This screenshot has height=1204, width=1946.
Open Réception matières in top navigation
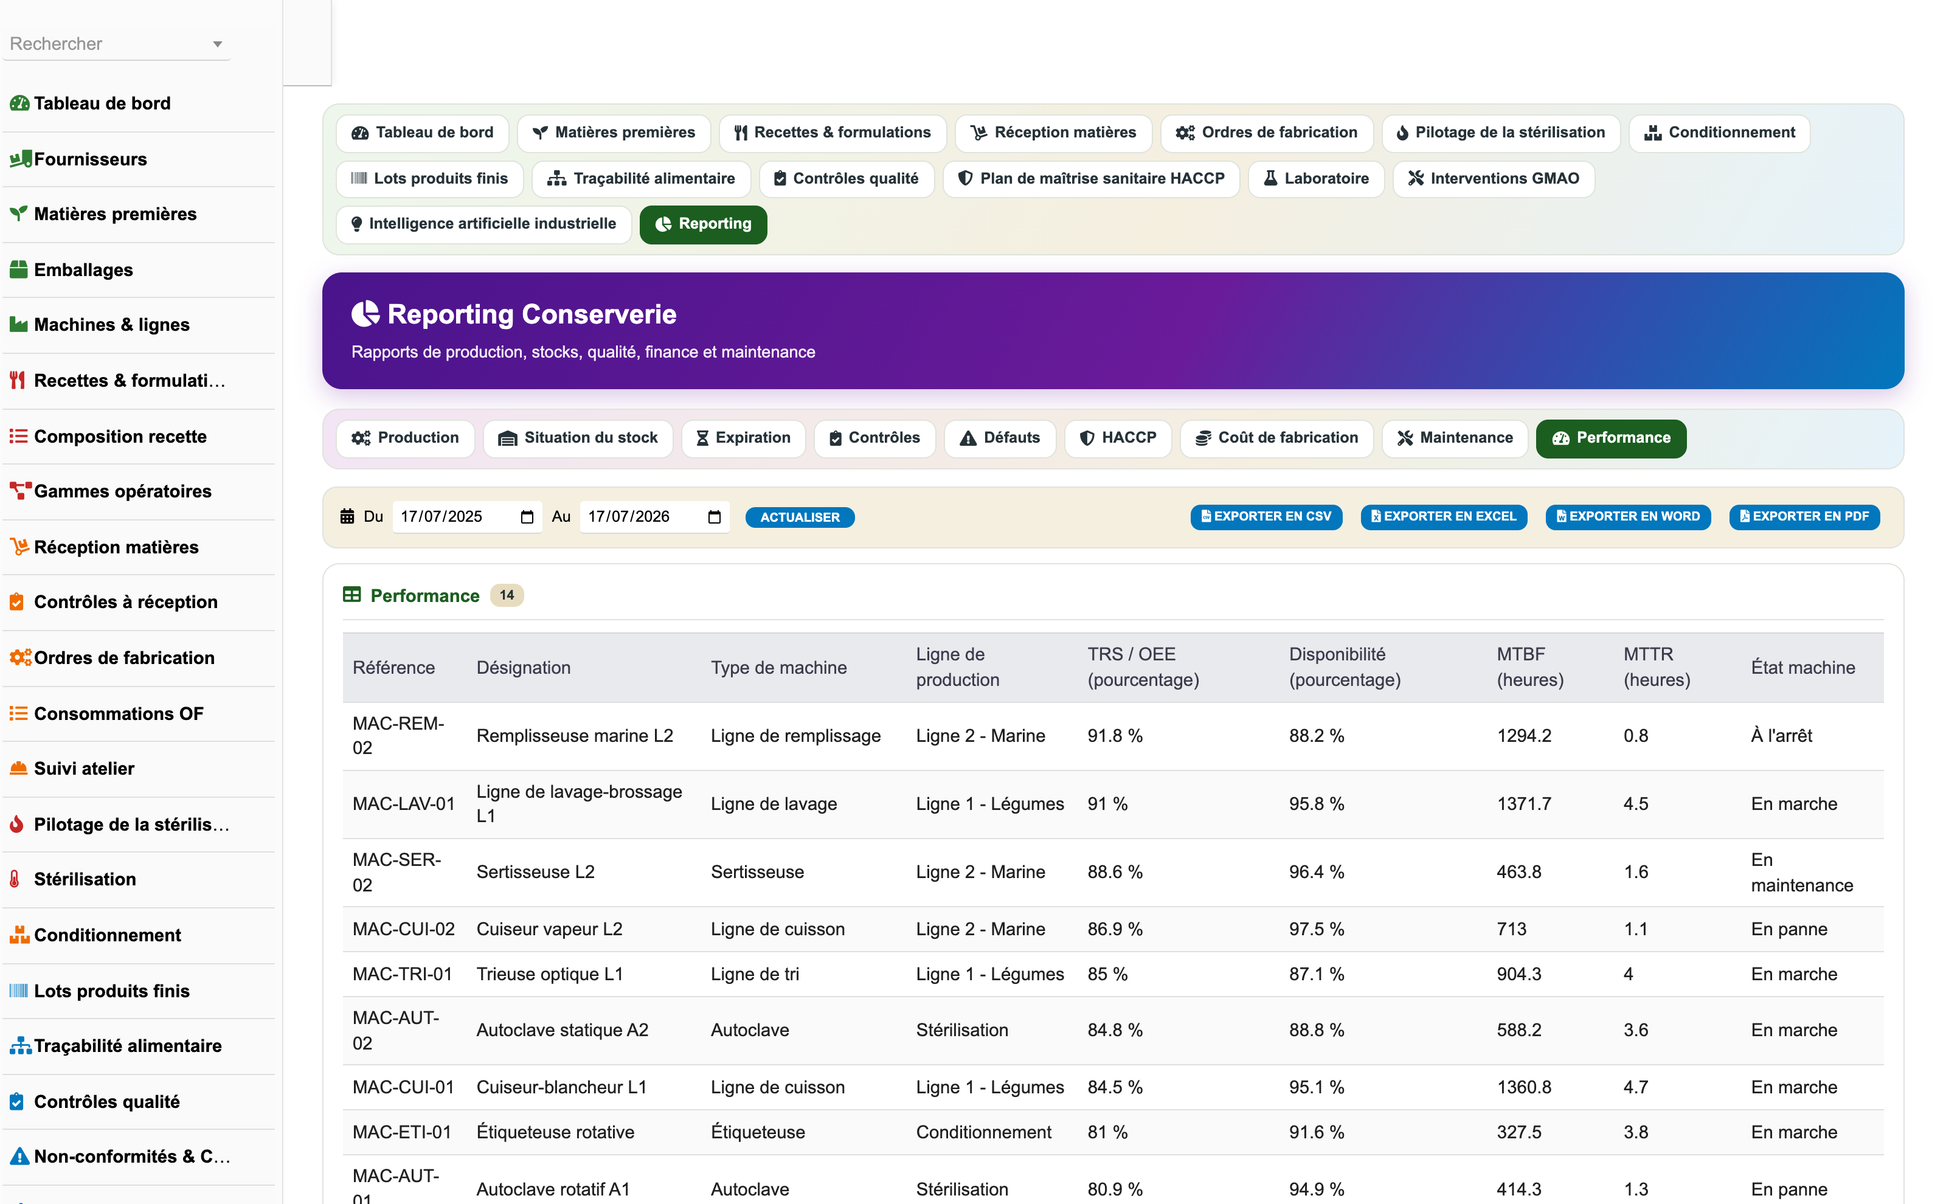click(x=1054, y=133)
